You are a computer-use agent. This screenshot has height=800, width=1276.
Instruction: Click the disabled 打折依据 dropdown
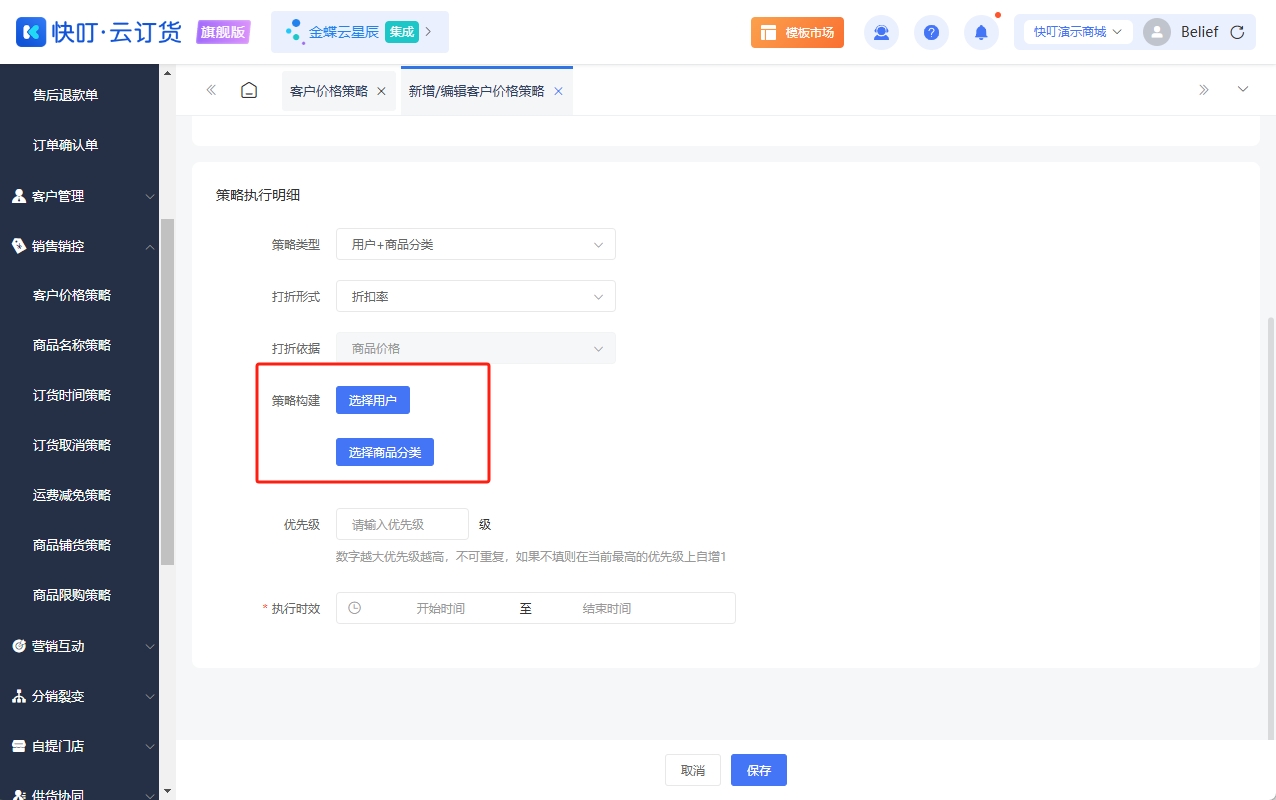coord(476,349)
